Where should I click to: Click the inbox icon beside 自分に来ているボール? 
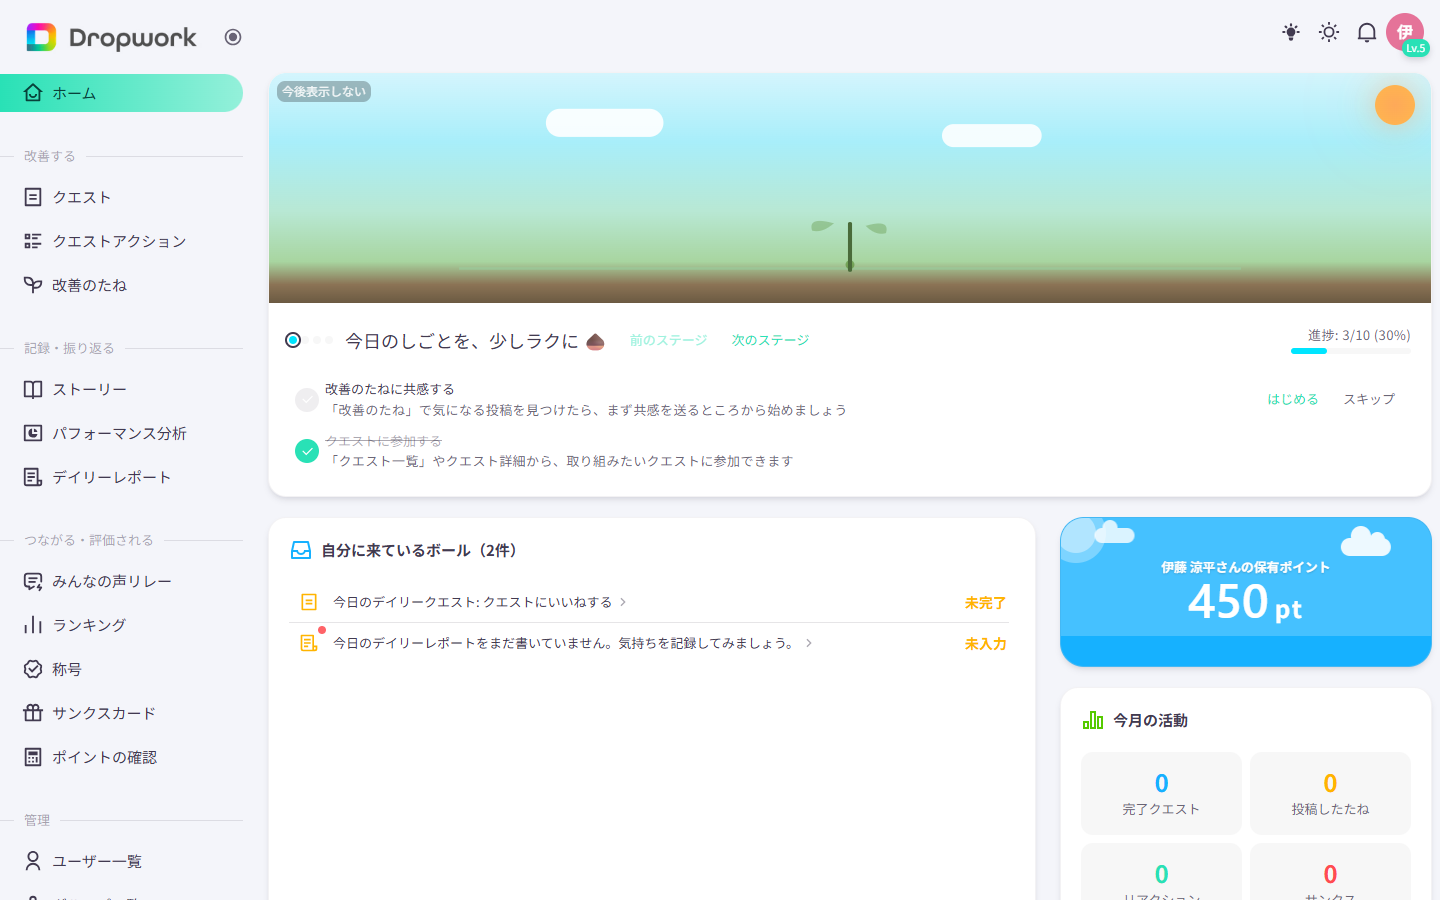301,550
